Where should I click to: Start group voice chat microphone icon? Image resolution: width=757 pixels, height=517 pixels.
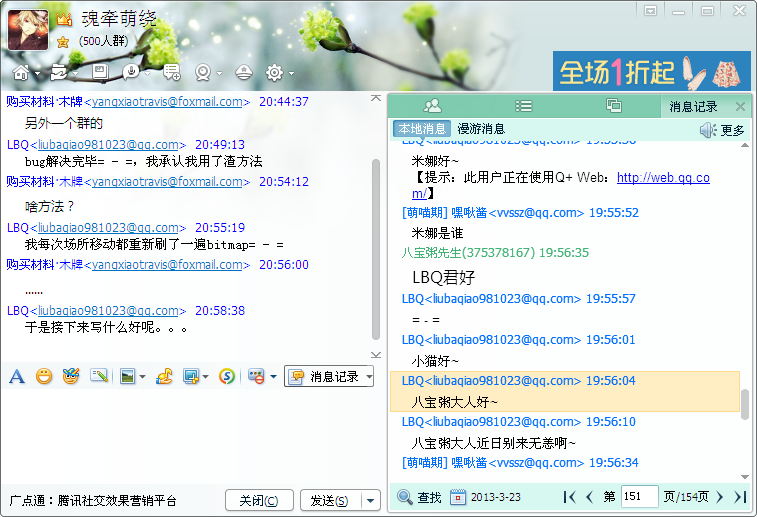click(x=130, y=72)
